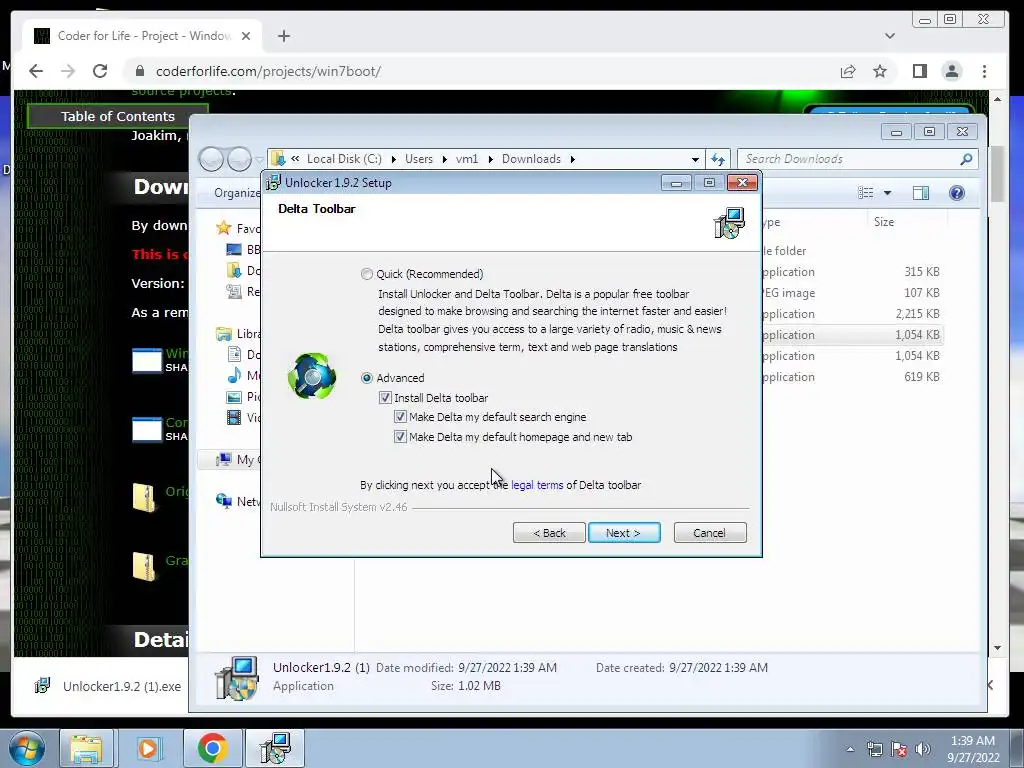The image size is (1024, 768).
Task: Click the Unlocker1.9.2 icon in details pane
Action: coord(236,678)
